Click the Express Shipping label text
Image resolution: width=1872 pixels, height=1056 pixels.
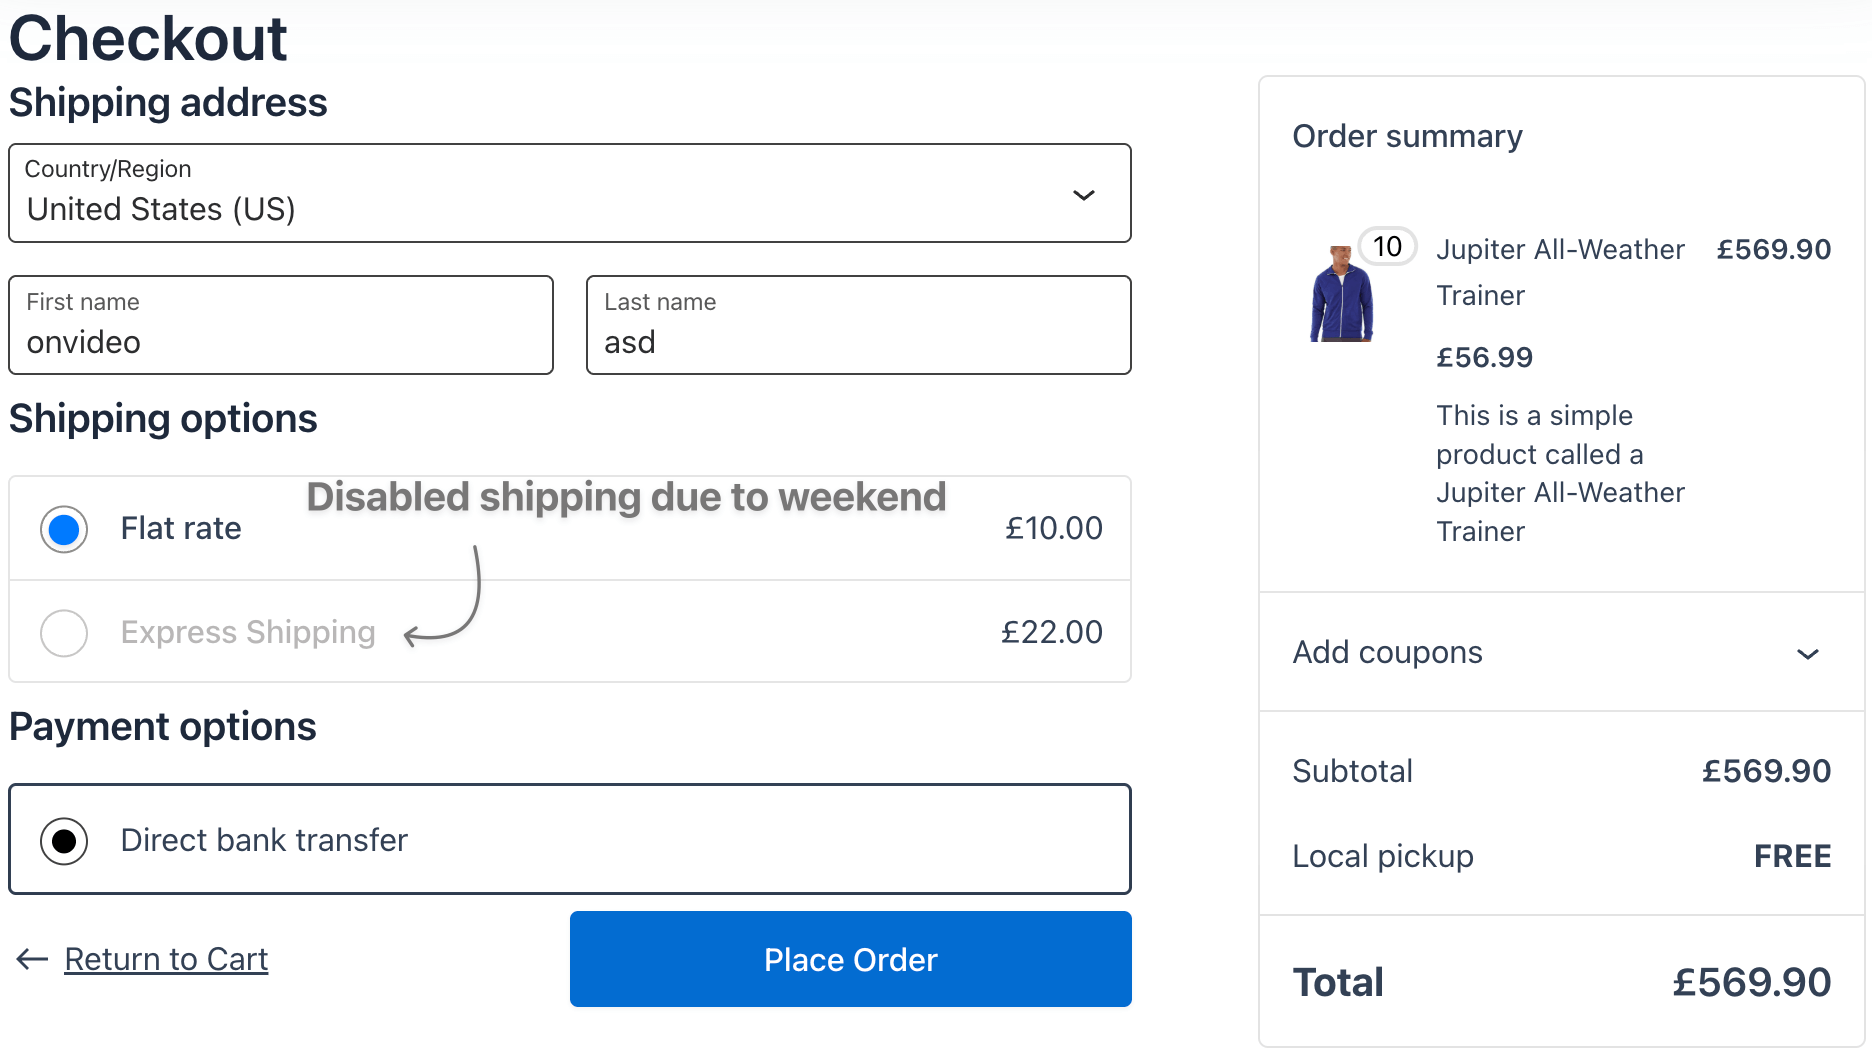tap(248, 632)
